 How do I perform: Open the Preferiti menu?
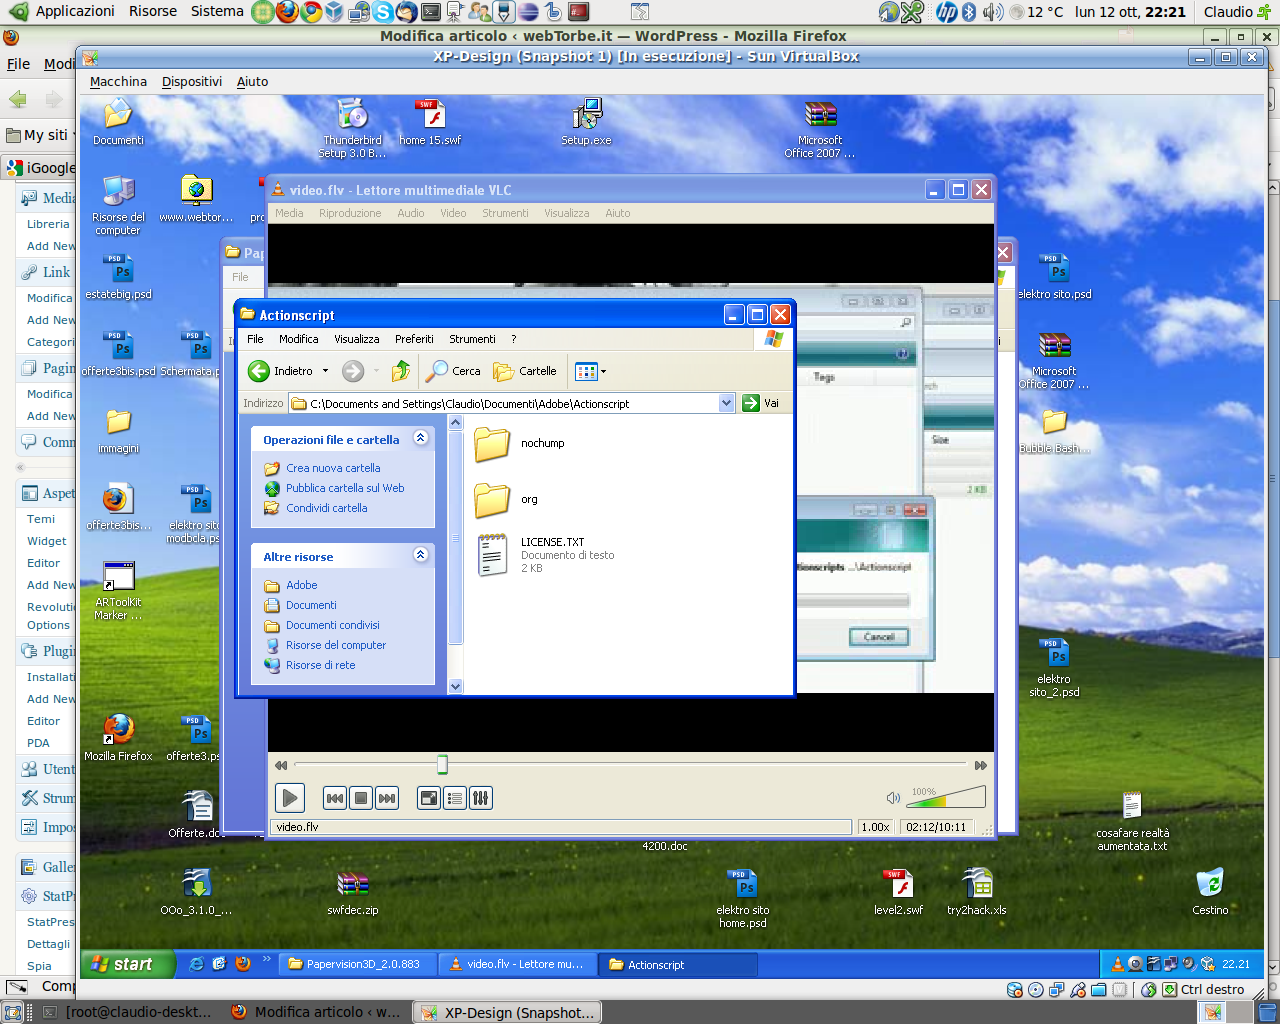(414, 339)
